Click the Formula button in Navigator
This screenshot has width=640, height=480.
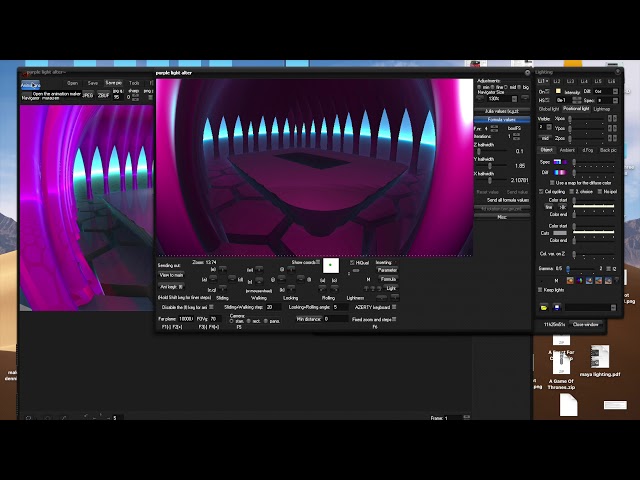click(x=388, y=279)
